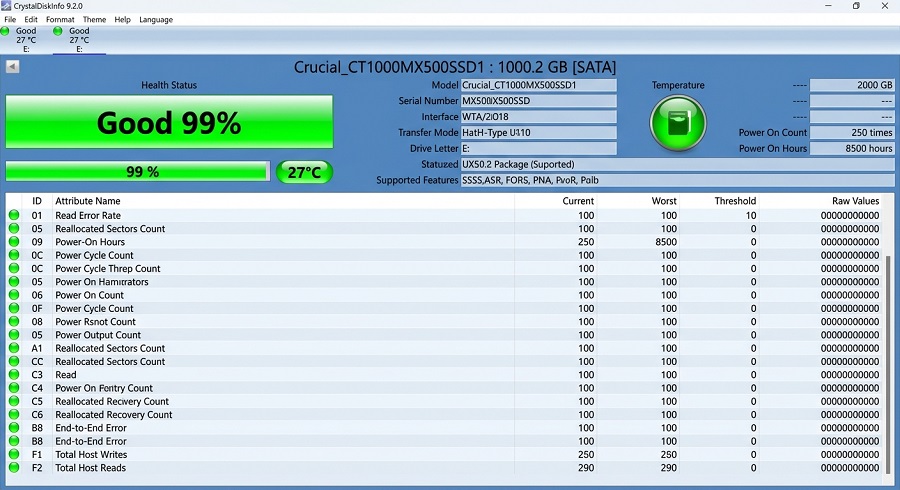Click status circle beside Total Host Reads
The width and height of the screenshot is (900, 490).
click(x=14, y=468)
